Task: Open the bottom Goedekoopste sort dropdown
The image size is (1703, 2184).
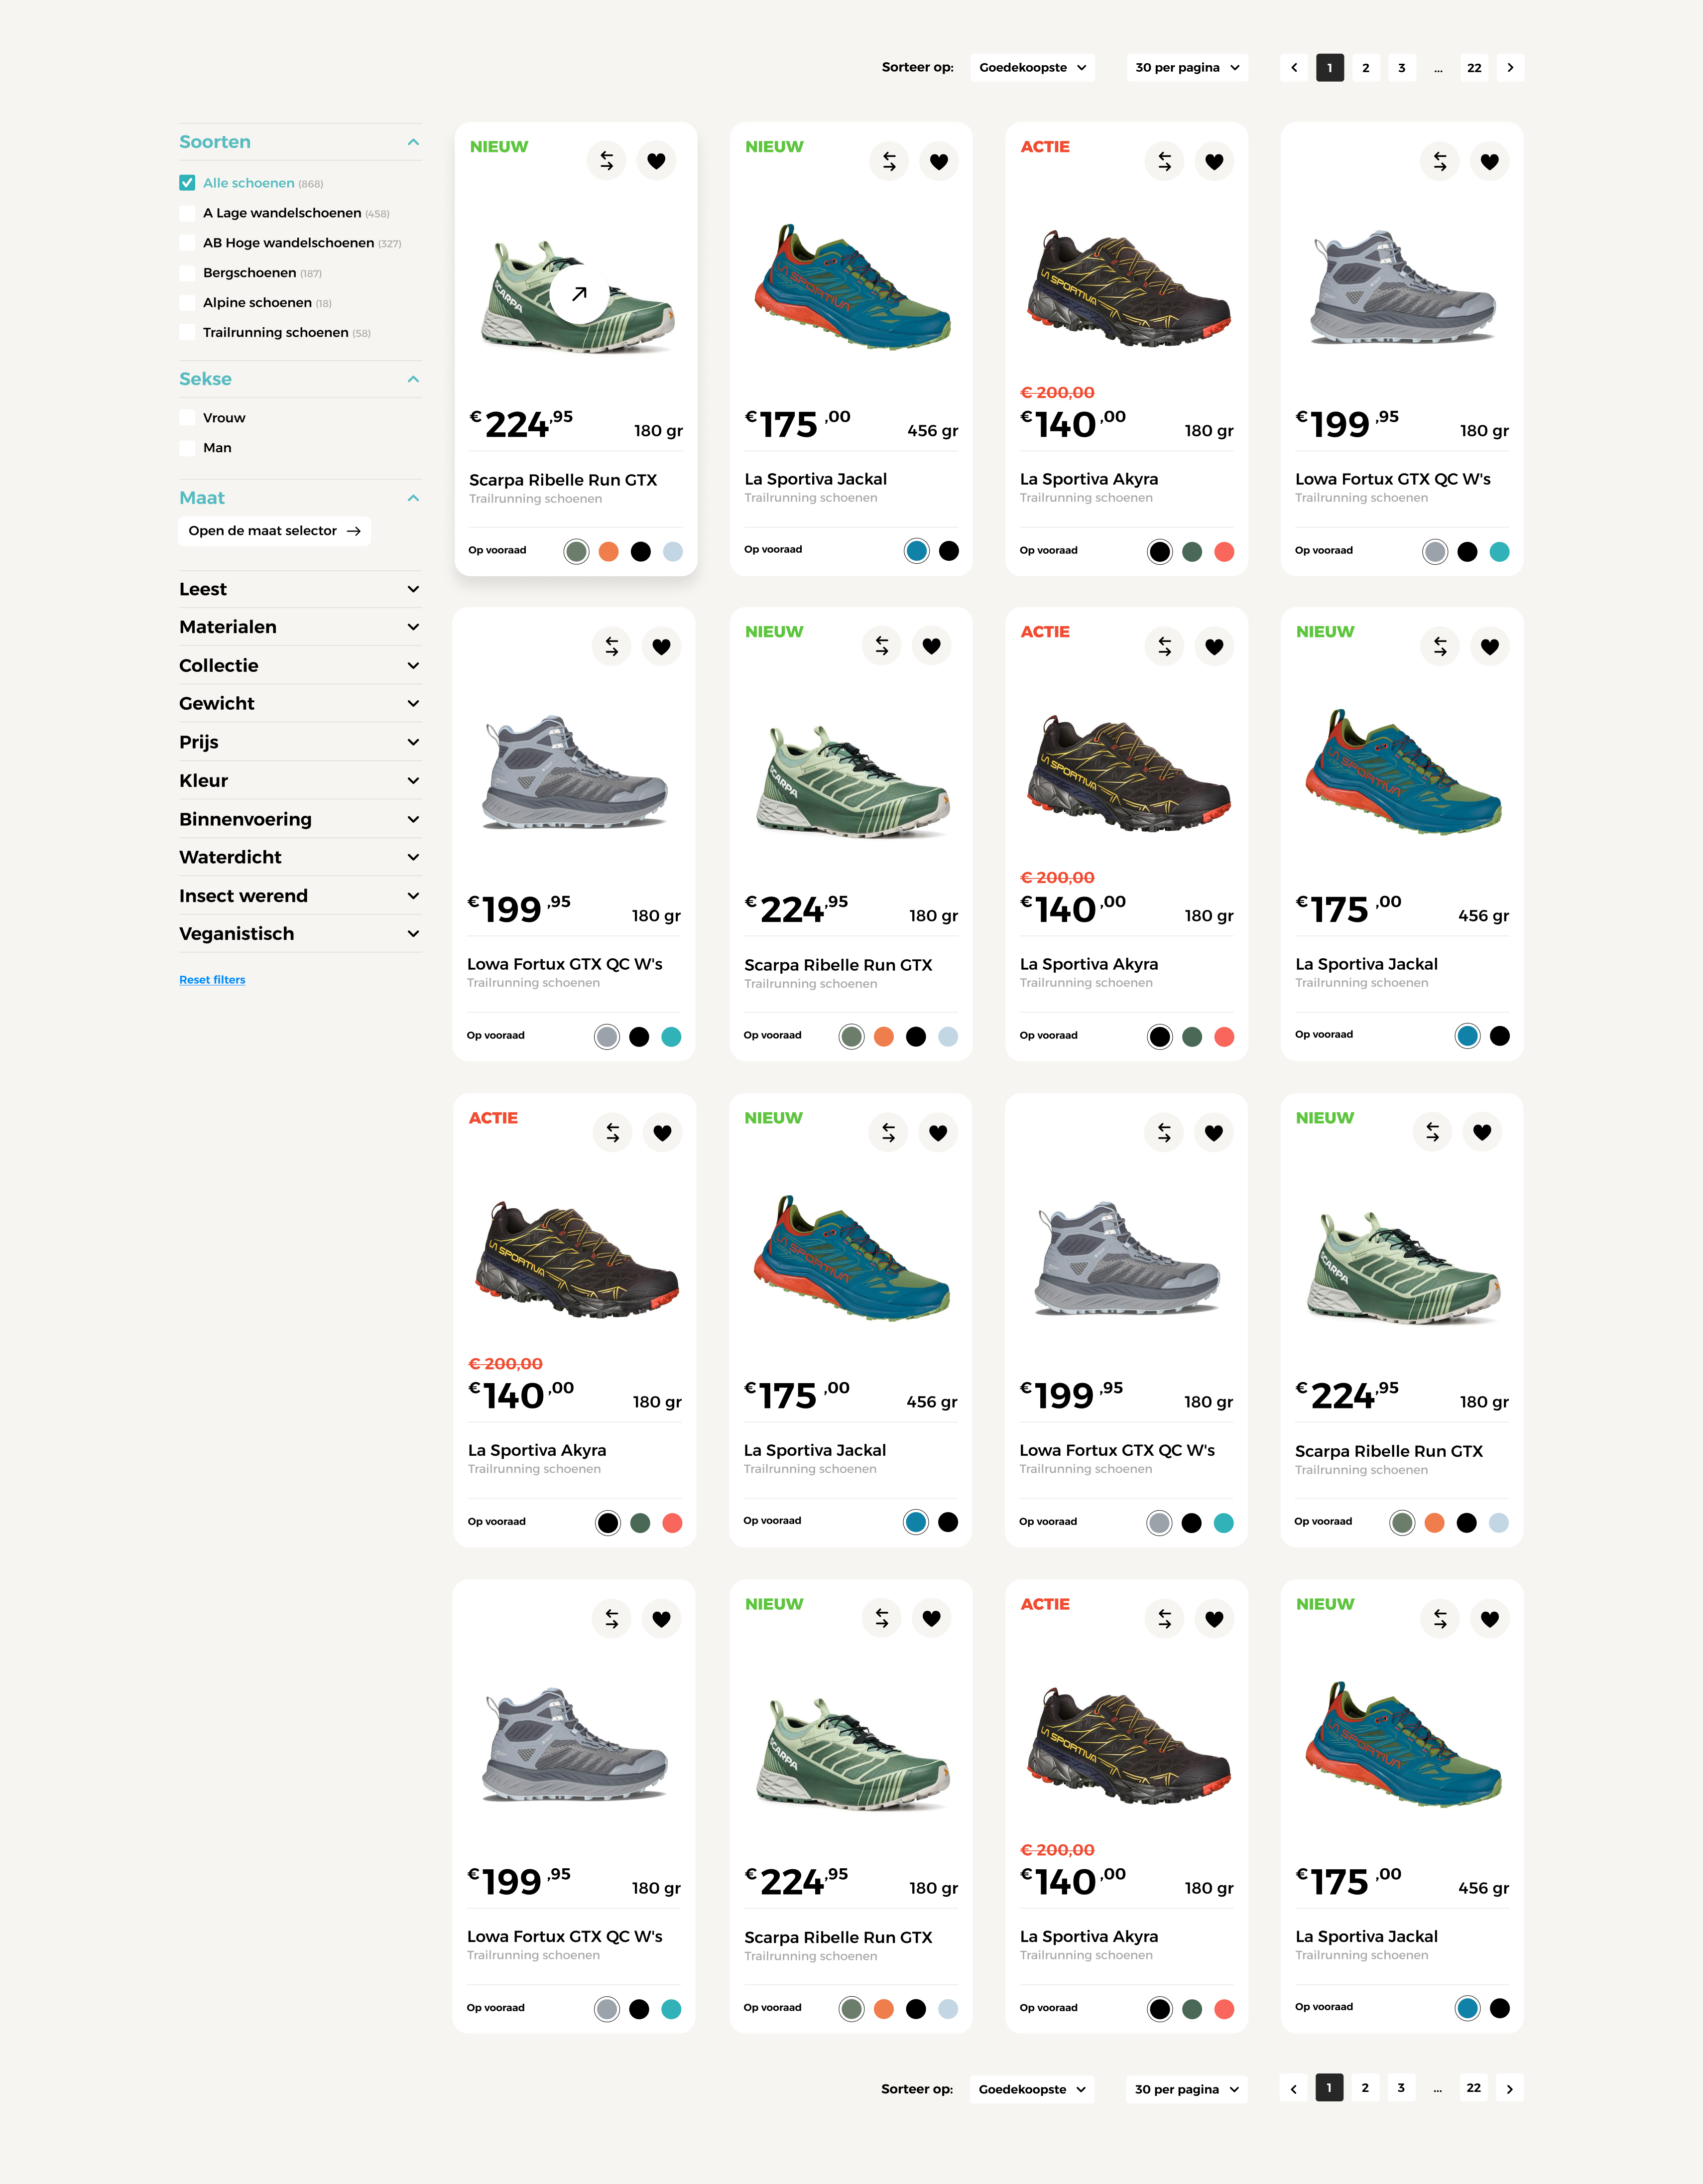Action: [1032, 2088]
